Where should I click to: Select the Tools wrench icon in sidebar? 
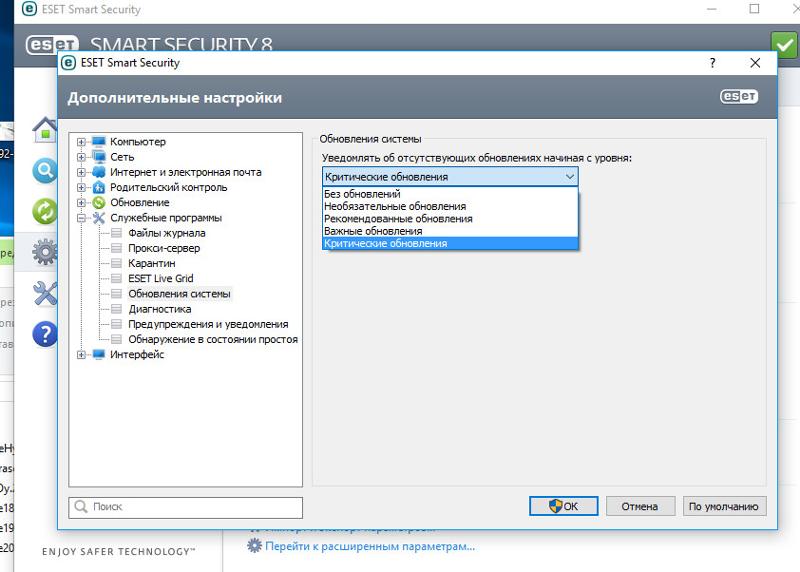tap(45, 293)
